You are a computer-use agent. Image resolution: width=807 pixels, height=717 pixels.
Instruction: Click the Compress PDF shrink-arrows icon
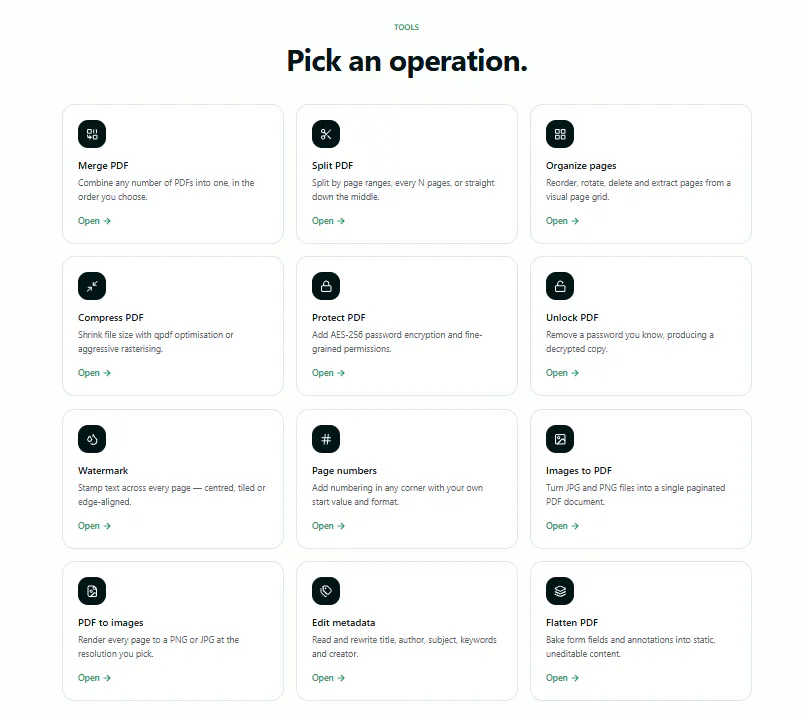click(x=92, y=286)
